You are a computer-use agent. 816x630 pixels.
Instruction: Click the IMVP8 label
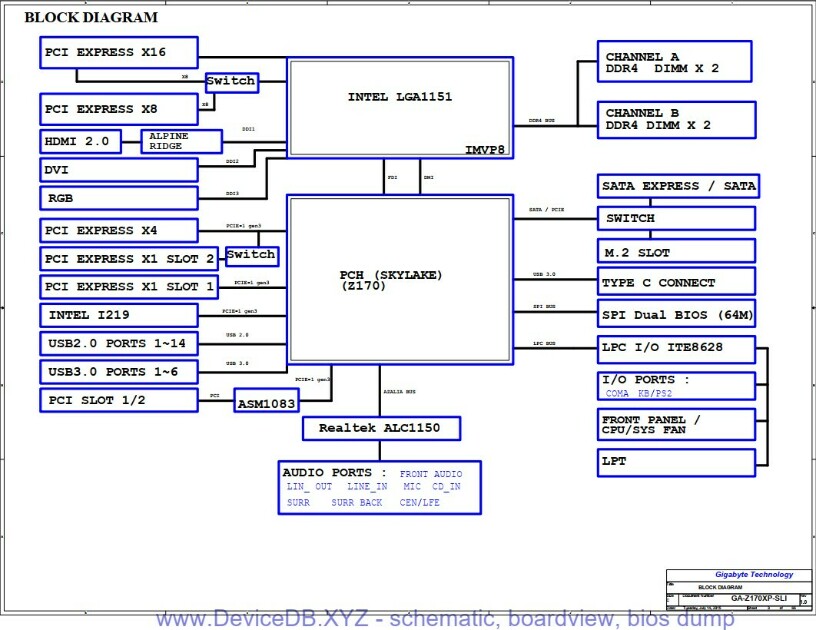coord(484,150)
